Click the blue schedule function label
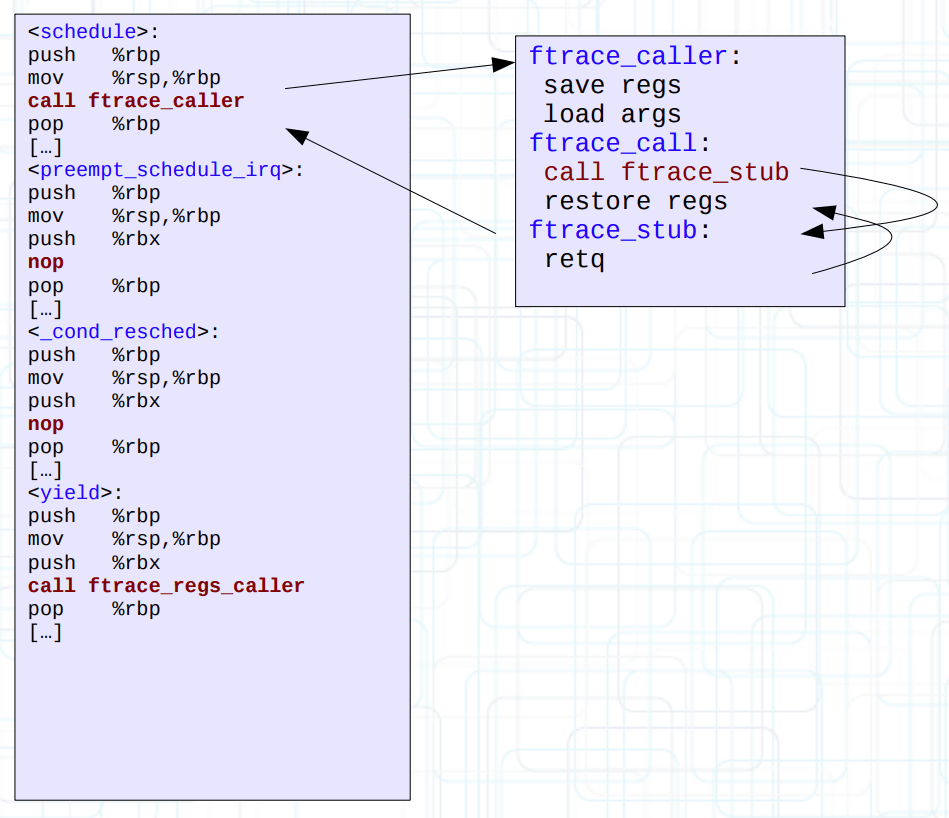Screen dimensions: 949x818 coord(87,31)
